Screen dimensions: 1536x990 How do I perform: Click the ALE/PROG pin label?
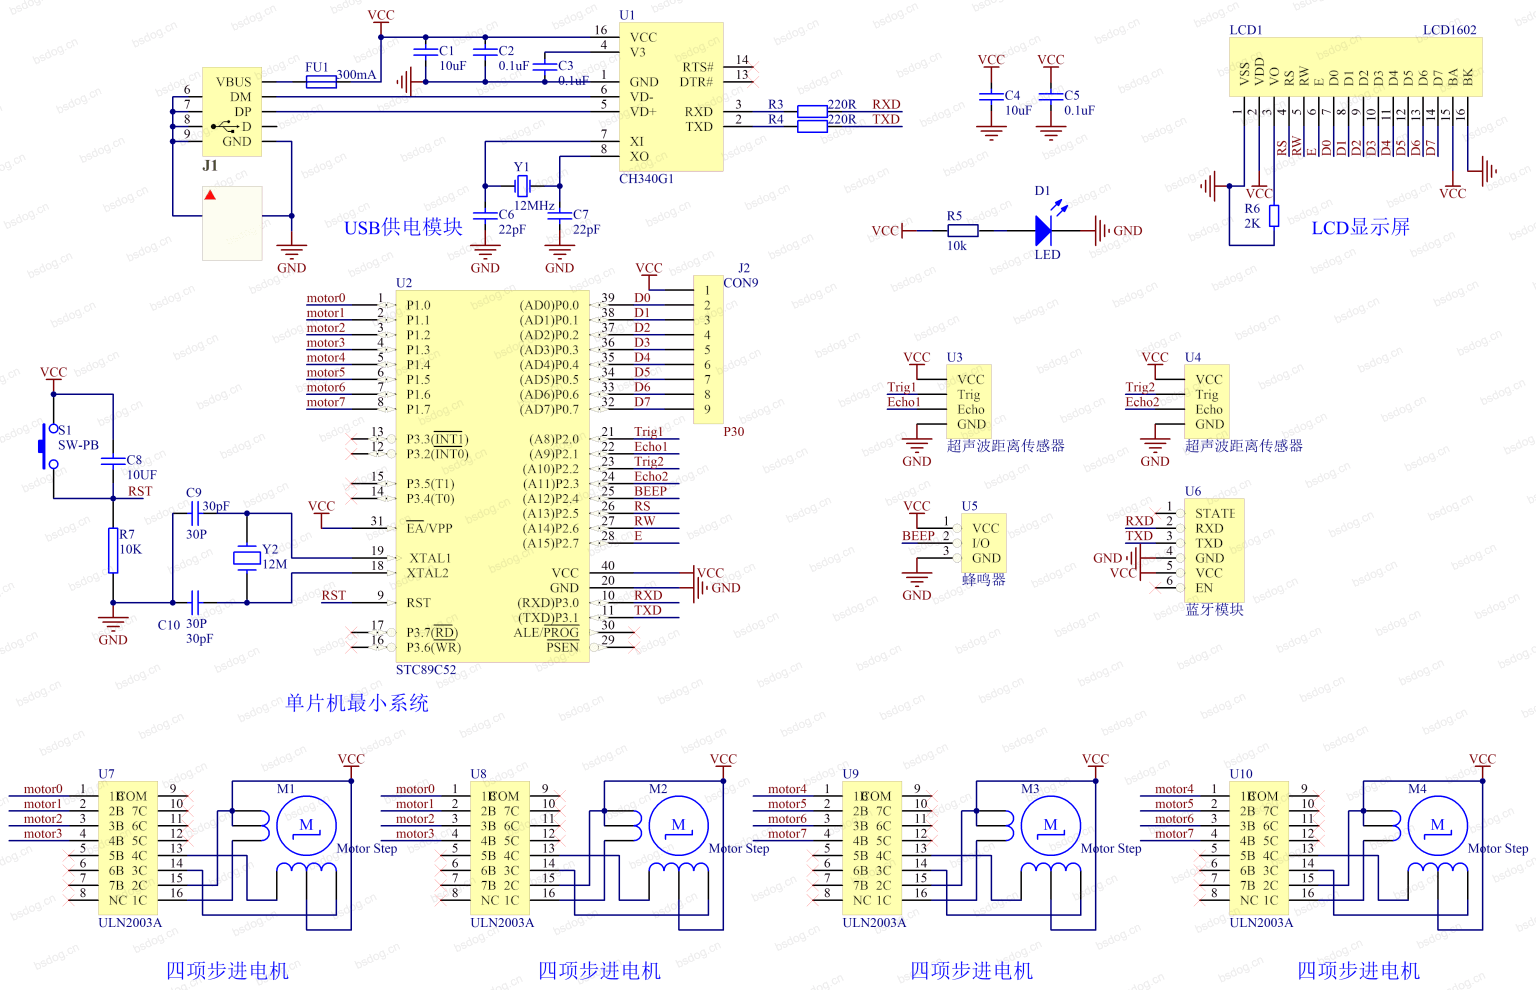(x=546, y=632)
